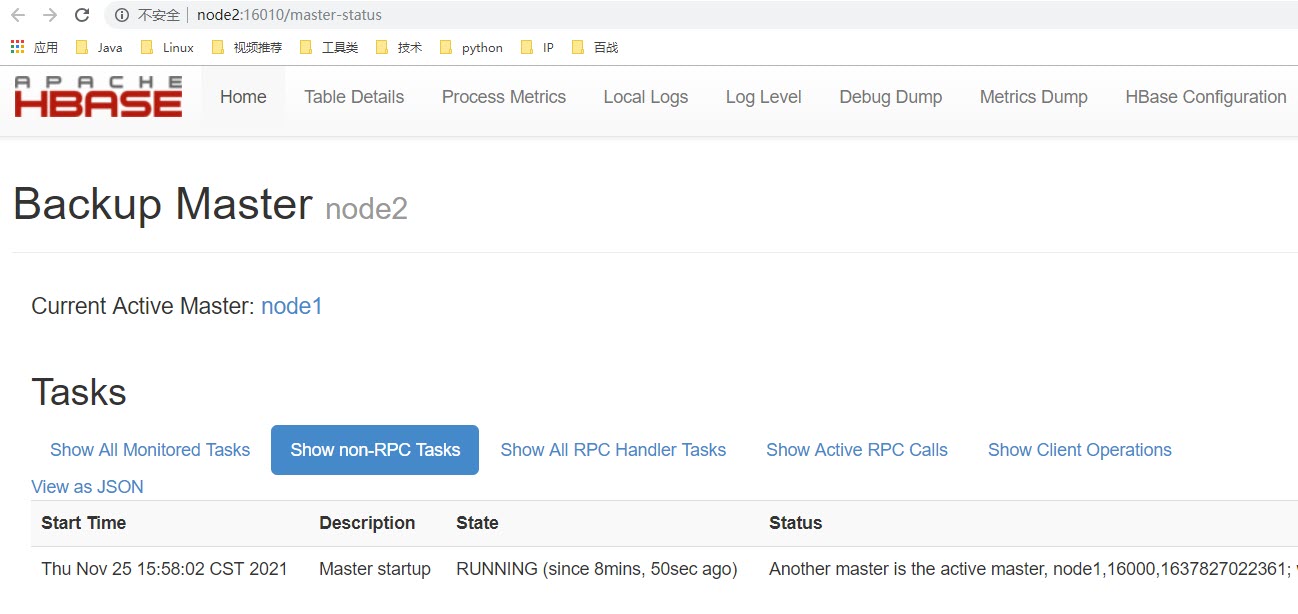Click the browser back arrow
This screenshot has width=1298, height=614.
coord(18,15)
